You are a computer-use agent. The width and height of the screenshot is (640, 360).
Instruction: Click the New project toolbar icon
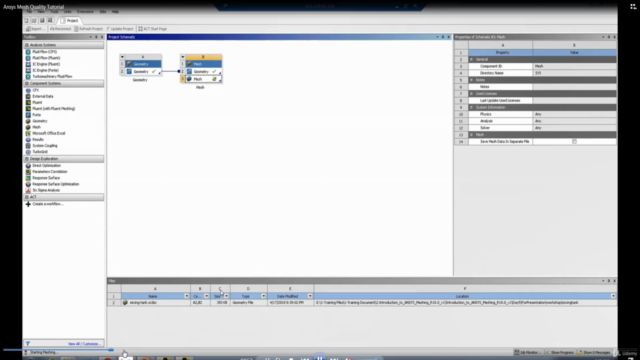(x=27, y=20)
